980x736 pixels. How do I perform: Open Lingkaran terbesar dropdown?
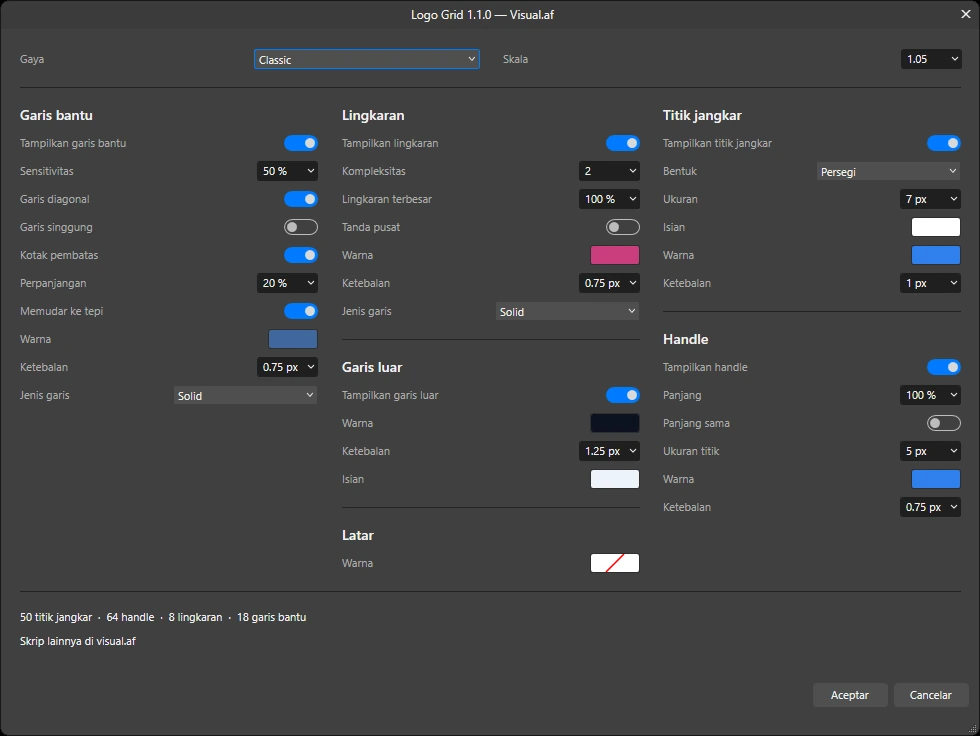(x=609, y=199)
